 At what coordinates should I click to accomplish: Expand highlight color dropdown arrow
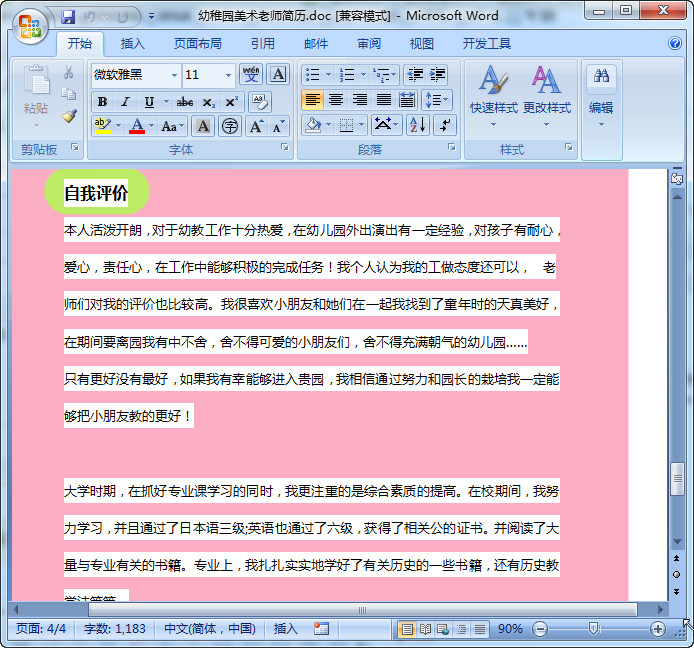[119, 126]
